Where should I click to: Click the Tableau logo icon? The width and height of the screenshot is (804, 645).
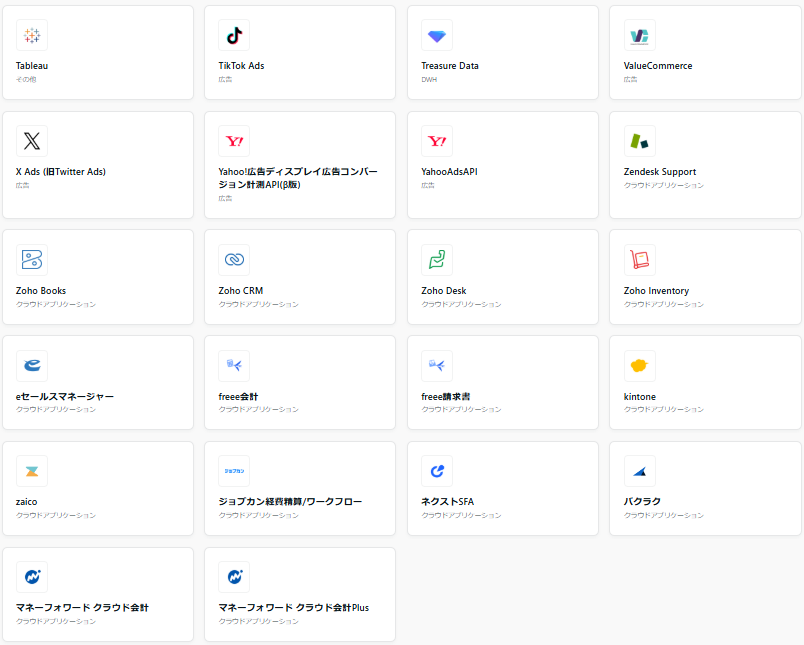click(x=32, y=35)
